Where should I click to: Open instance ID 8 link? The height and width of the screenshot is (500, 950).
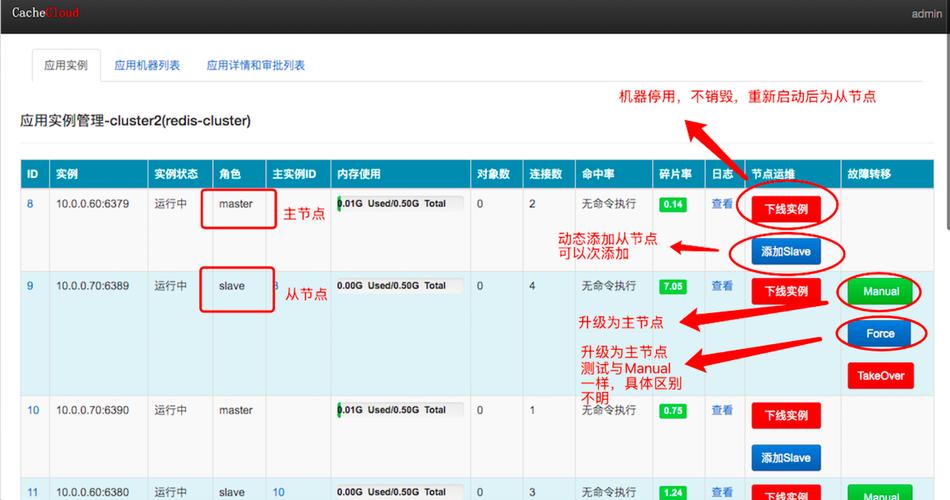pyautogui.click(x=30, y=204)
